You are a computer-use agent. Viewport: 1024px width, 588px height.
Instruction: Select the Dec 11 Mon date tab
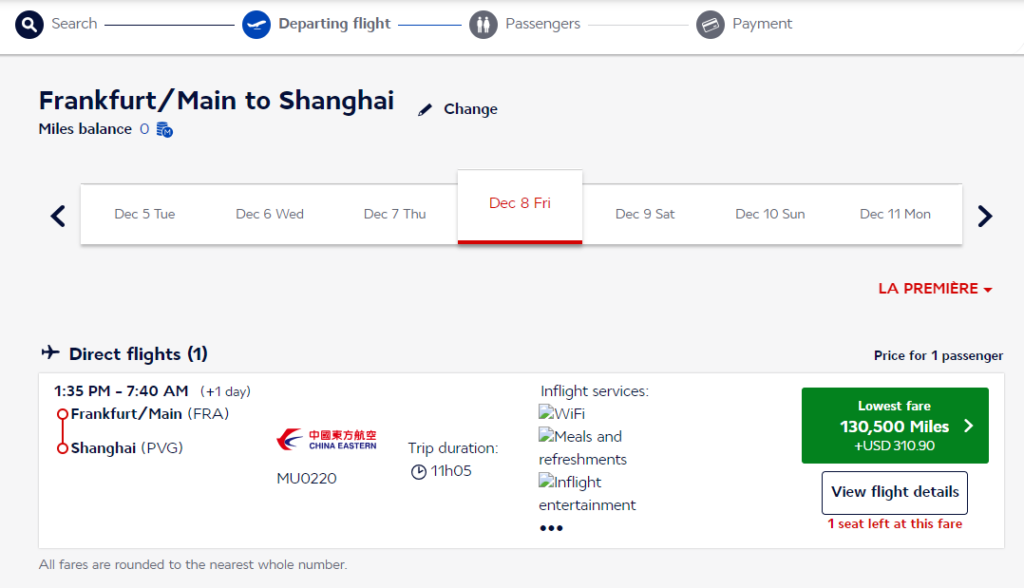pos(895,213)
